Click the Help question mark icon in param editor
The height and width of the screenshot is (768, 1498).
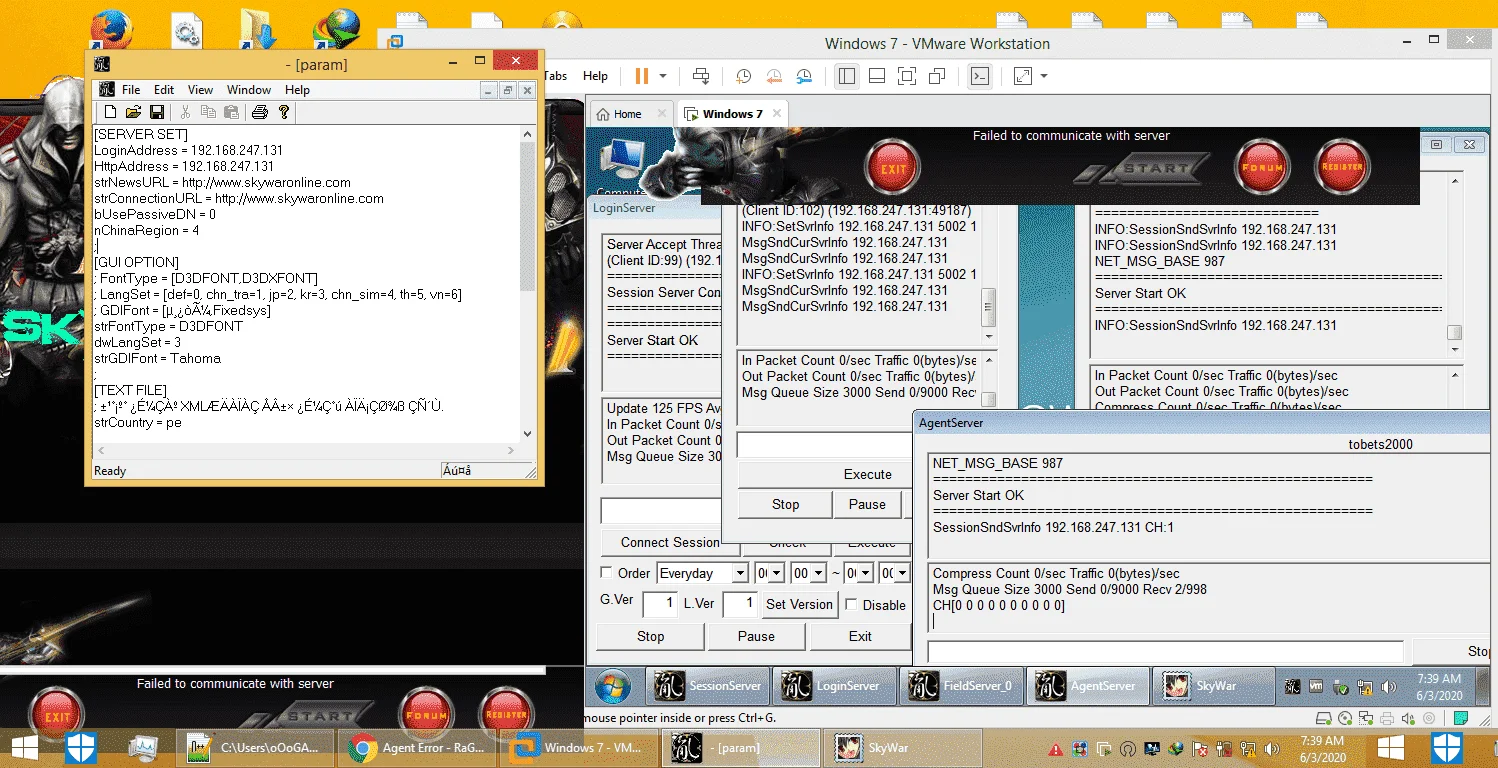pos(284,112)
